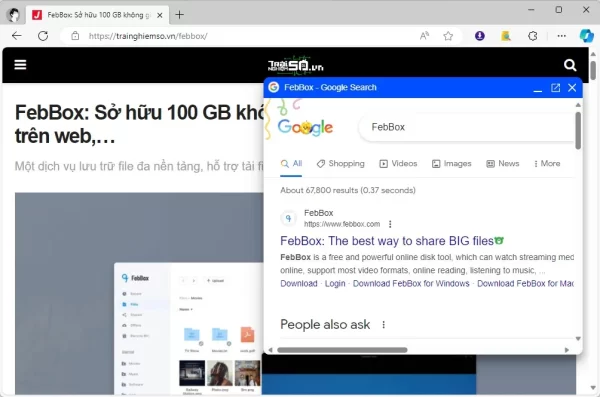The height and width of the screenshot is (397, 600).
Task: Click the About 67,800 results text
Action: [x=348, y=190]
